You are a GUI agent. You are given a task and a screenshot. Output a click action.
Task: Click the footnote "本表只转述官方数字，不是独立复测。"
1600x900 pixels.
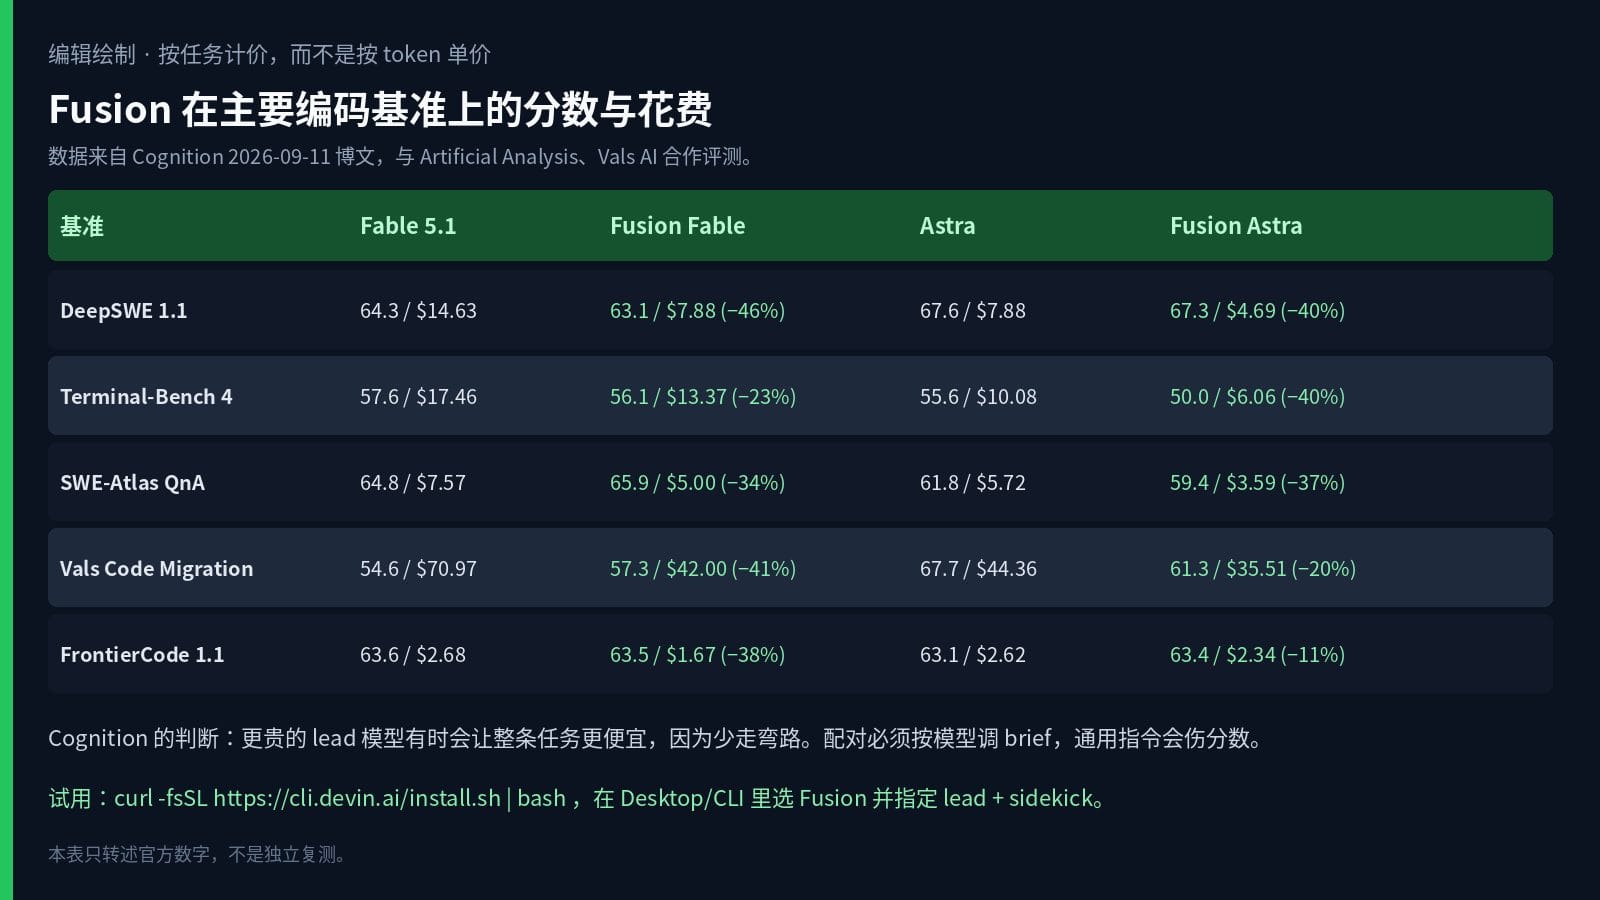[x=197, y=854]
